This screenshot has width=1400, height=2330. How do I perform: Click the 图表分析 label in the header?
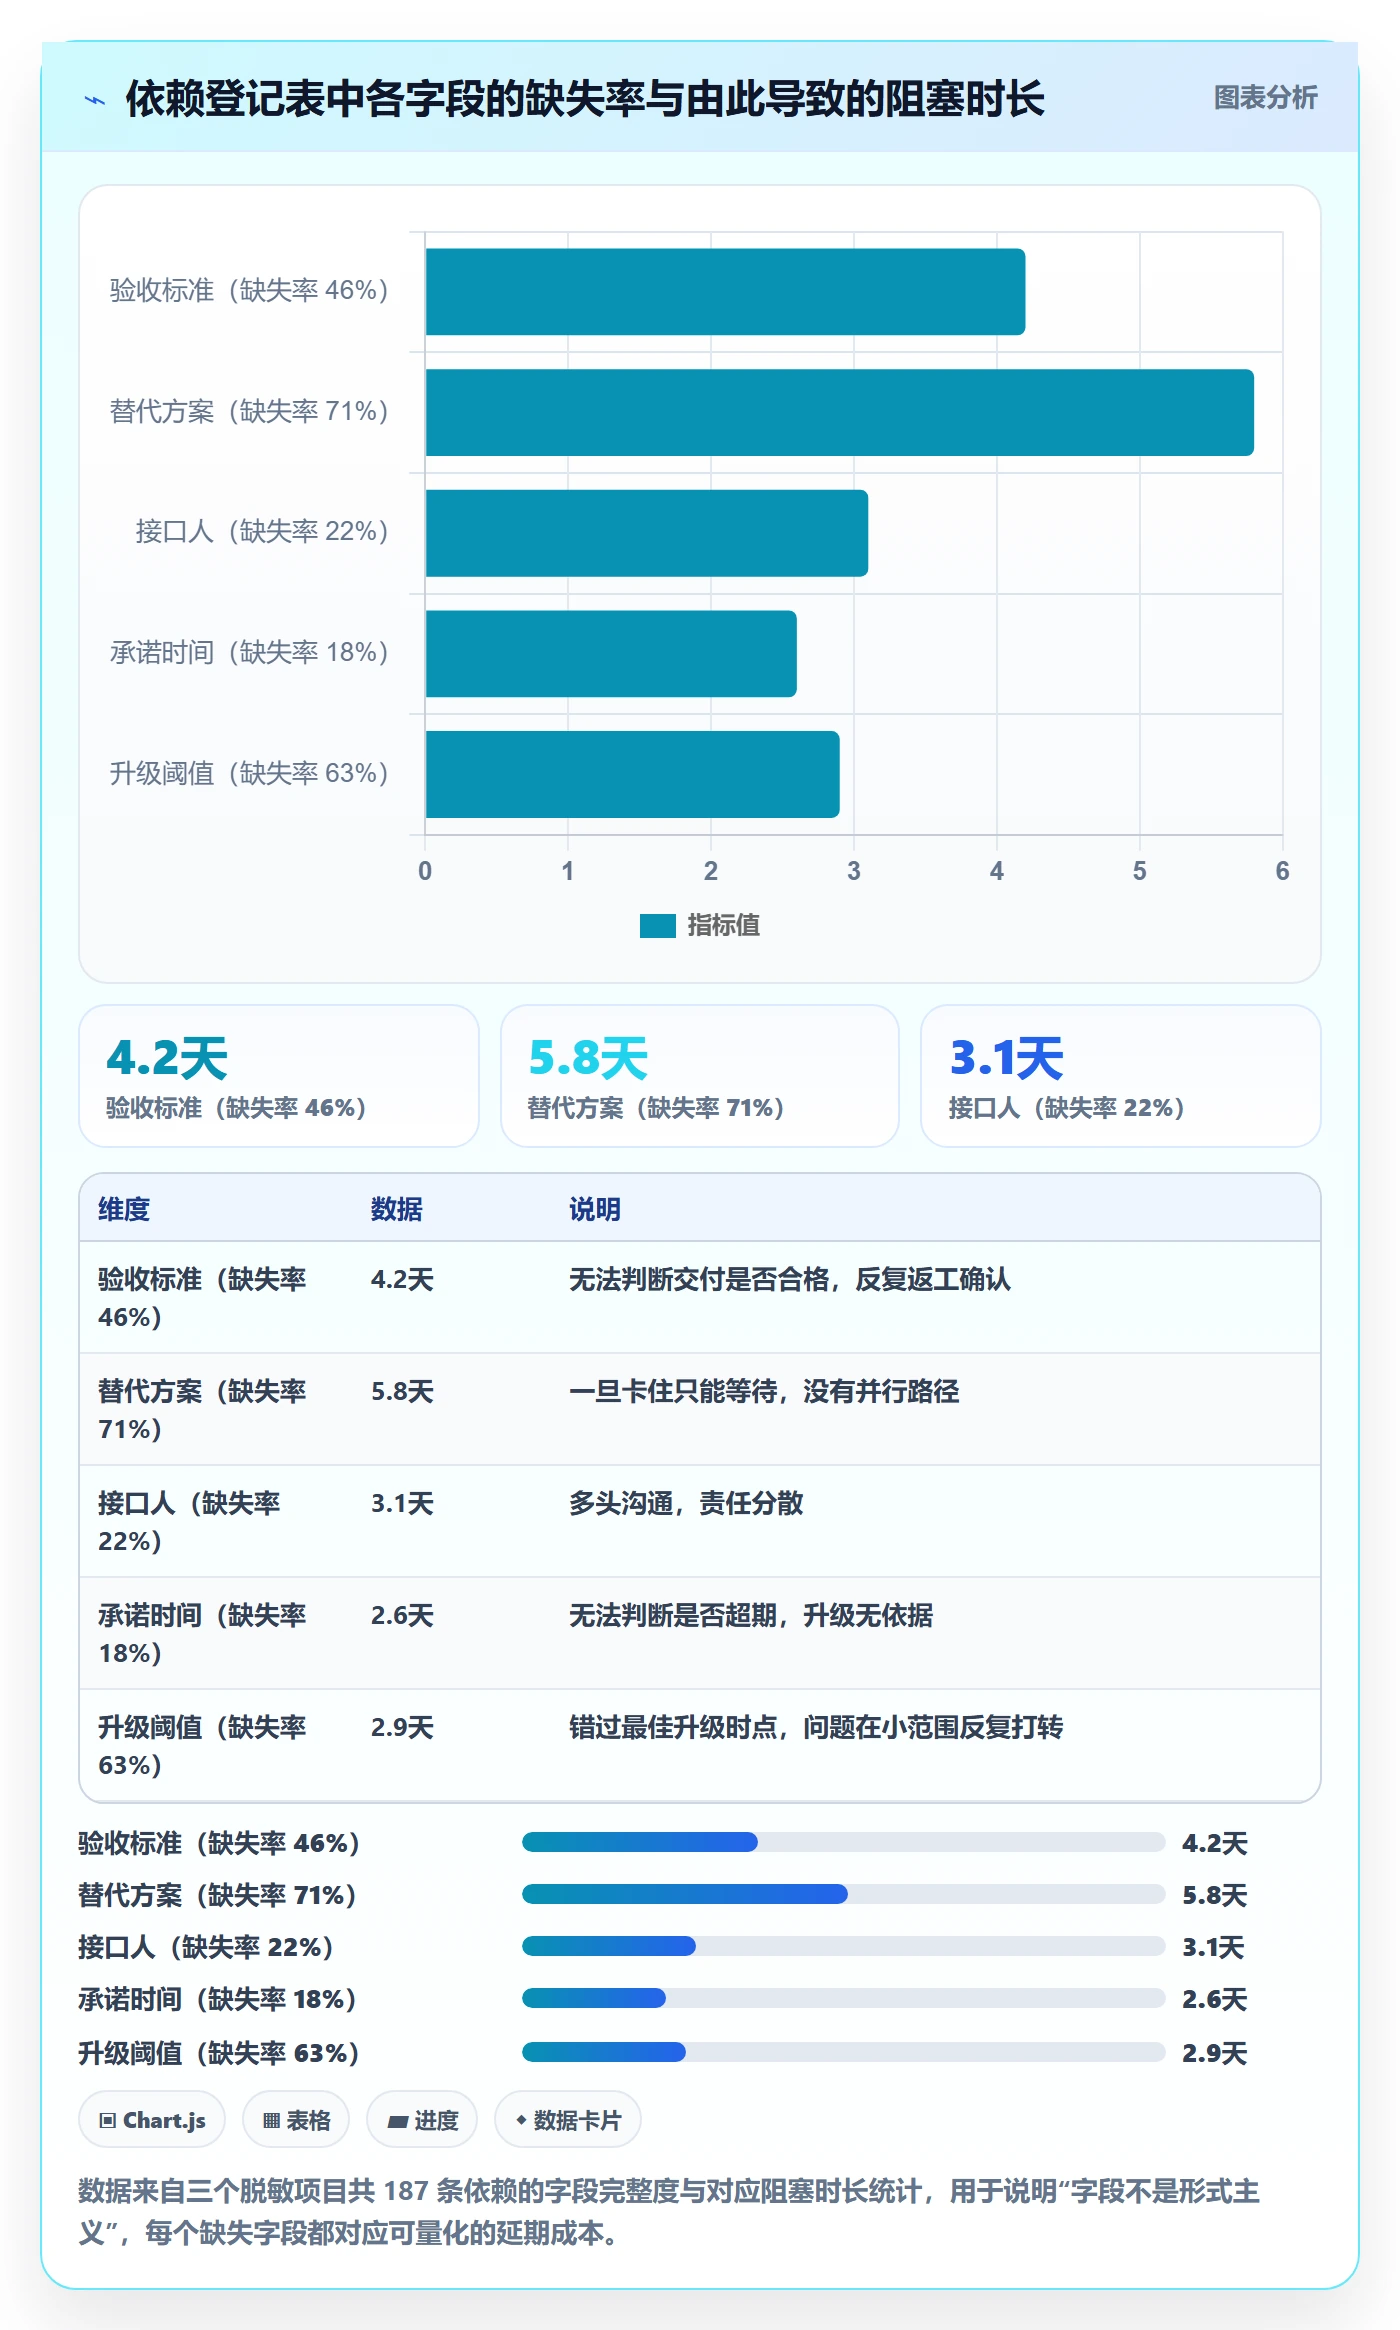[x=1265, y=98]
